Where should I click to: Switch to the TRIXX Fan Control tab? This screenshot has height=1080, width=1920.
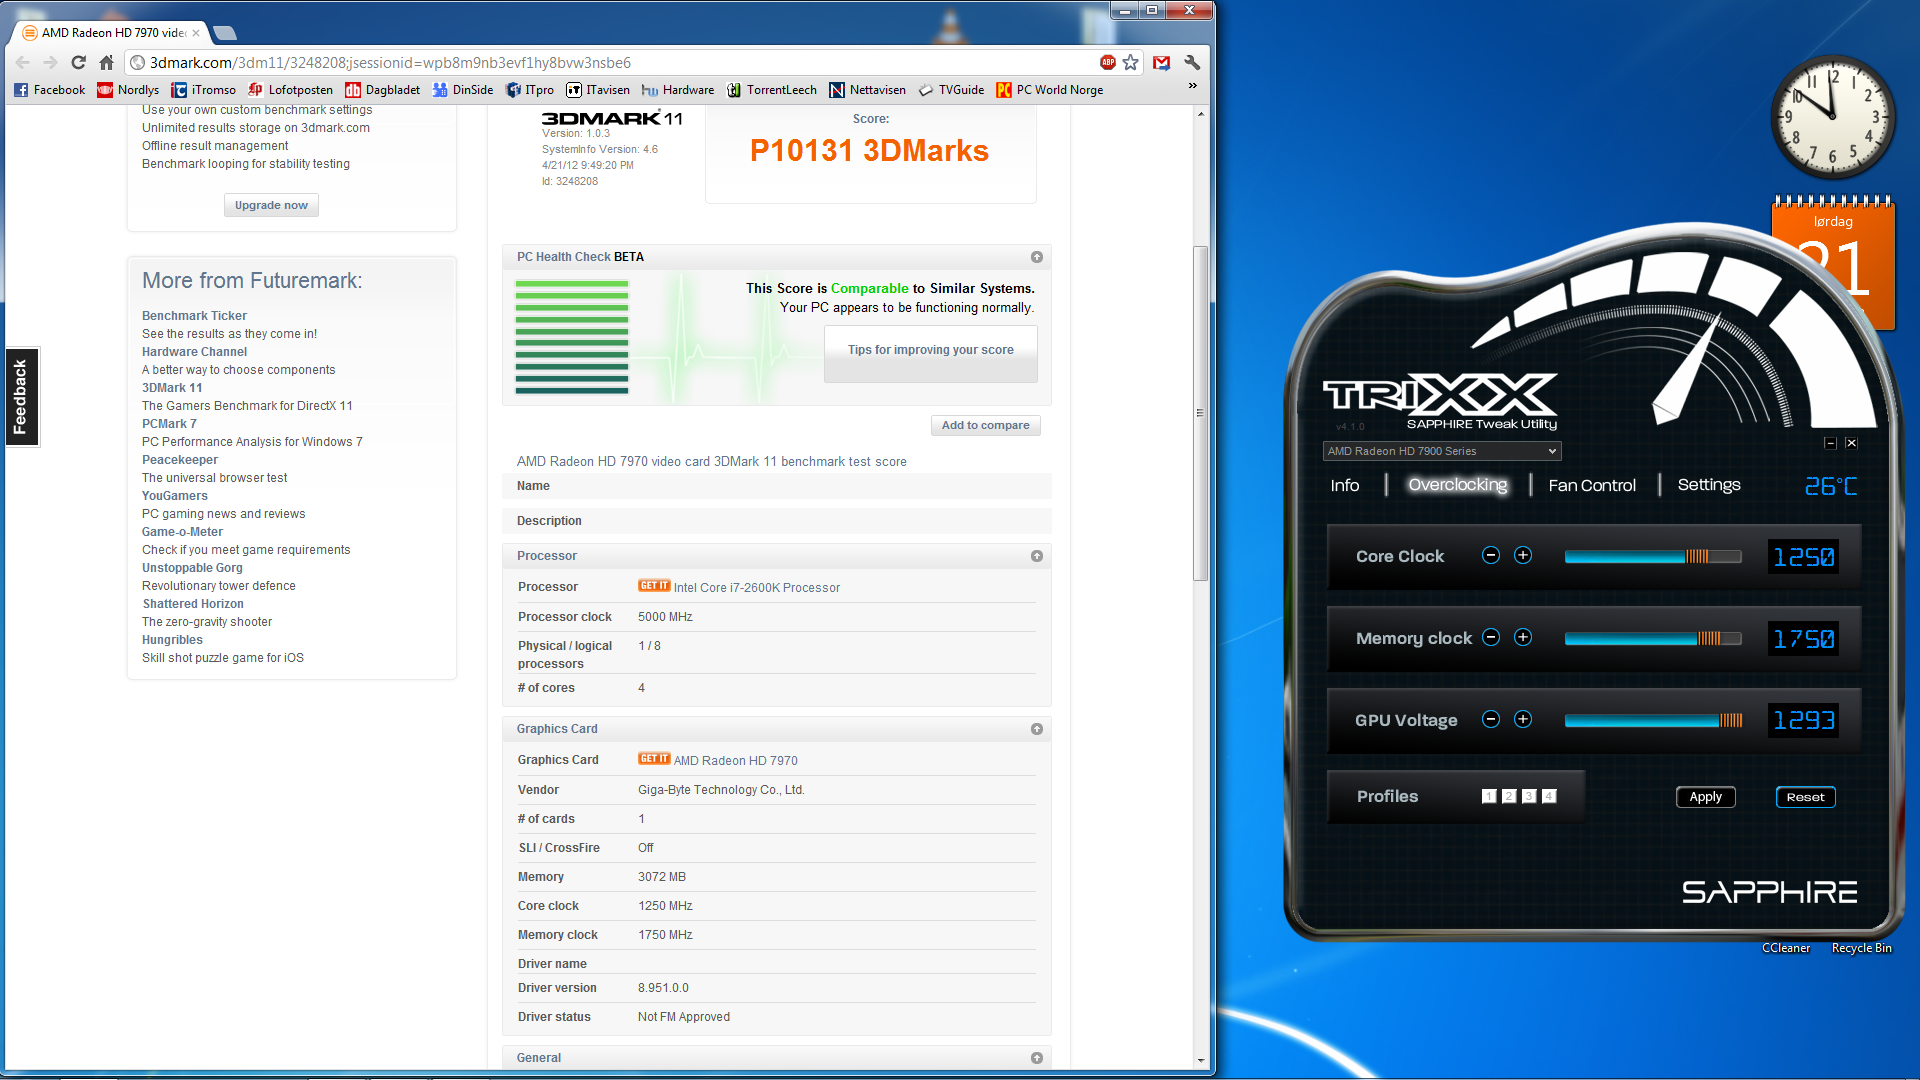tap(1592, 485)
